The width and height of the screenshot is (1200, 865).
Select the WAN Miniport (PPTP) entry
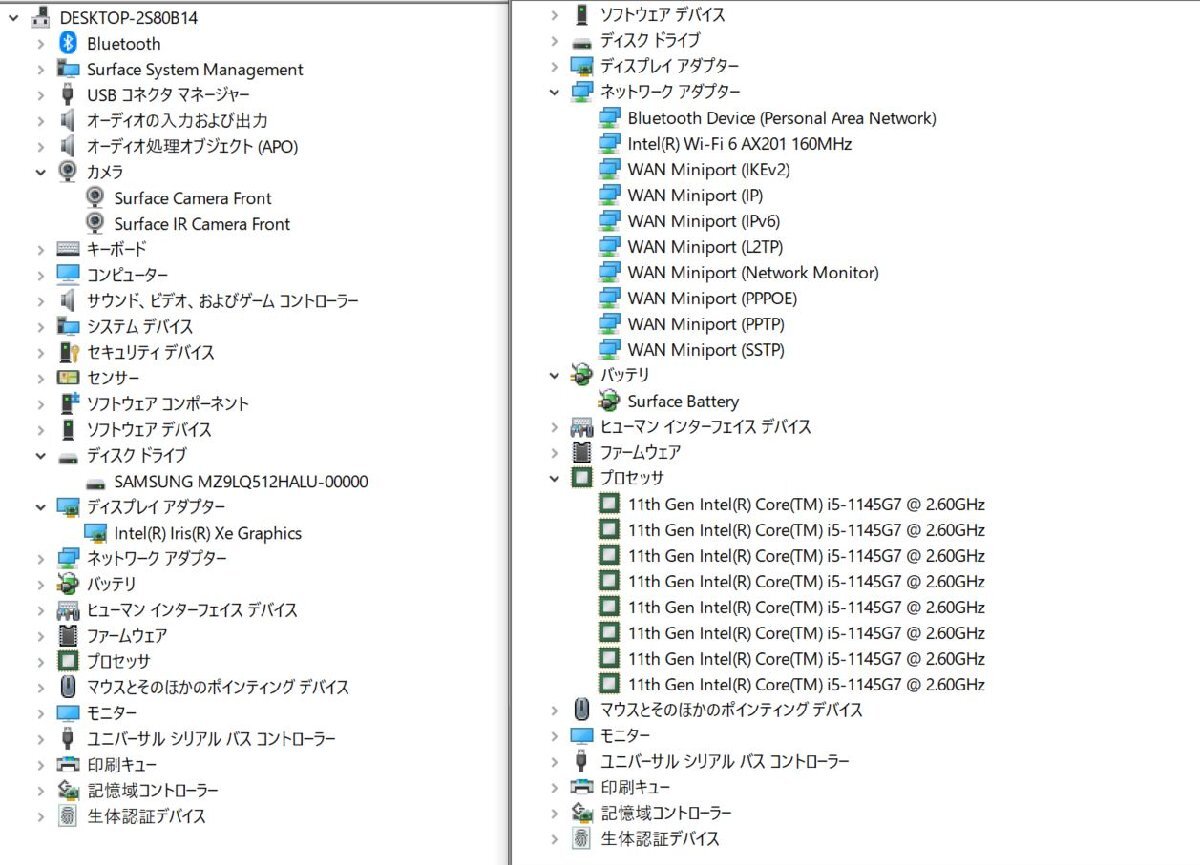tap(706, 324)
